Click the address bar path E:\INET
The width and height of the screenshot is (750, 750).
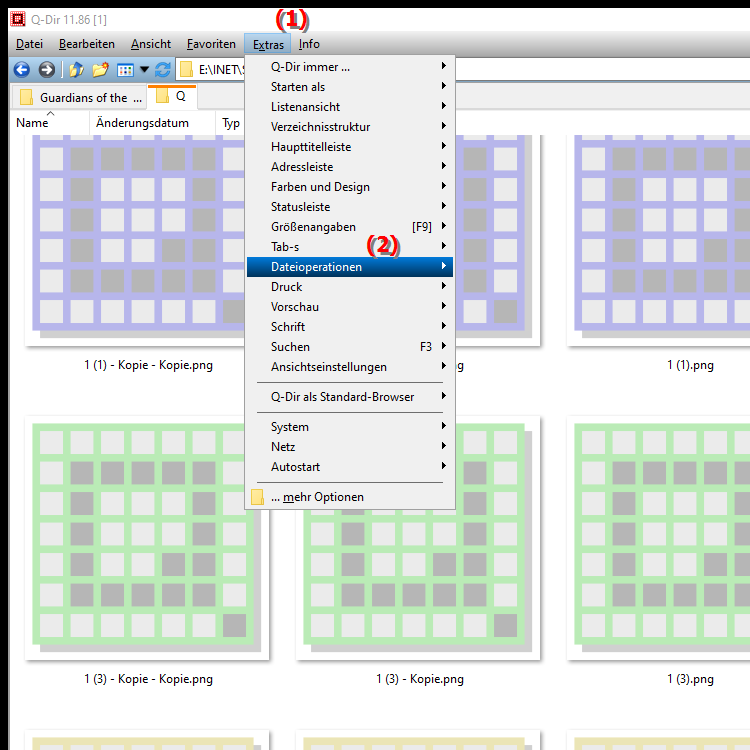tap(221, 70)
